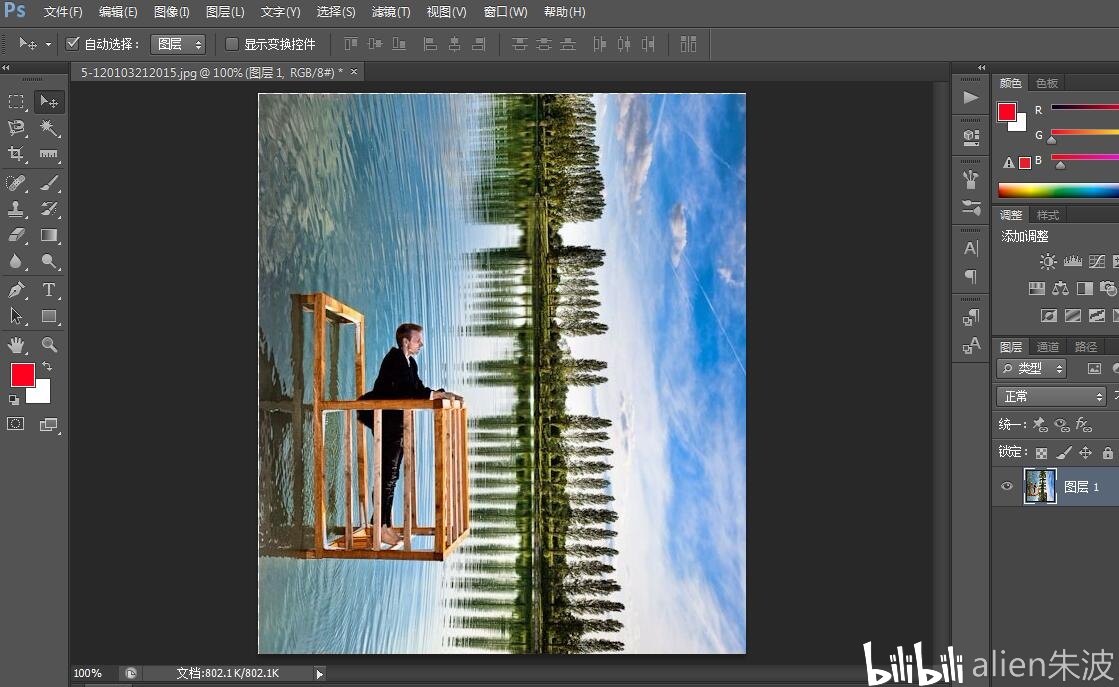1119x687 pixels.
Task: Switch to the 色板 tab
Action: coord(1047,83)
